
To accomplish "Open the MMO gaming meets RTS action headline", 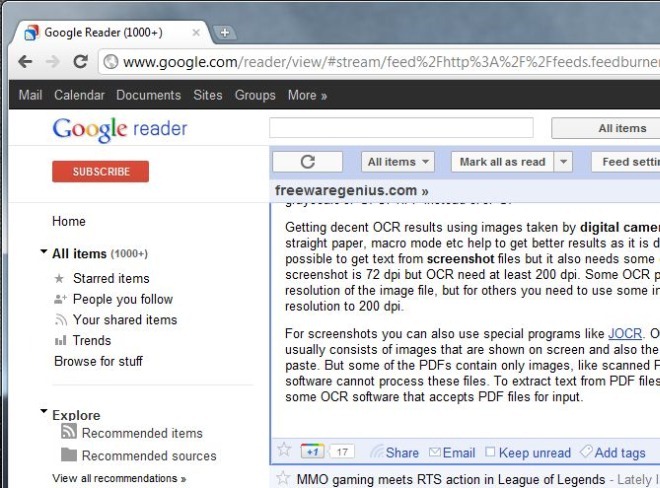I will pyautogui.click(x=451, y=479).
